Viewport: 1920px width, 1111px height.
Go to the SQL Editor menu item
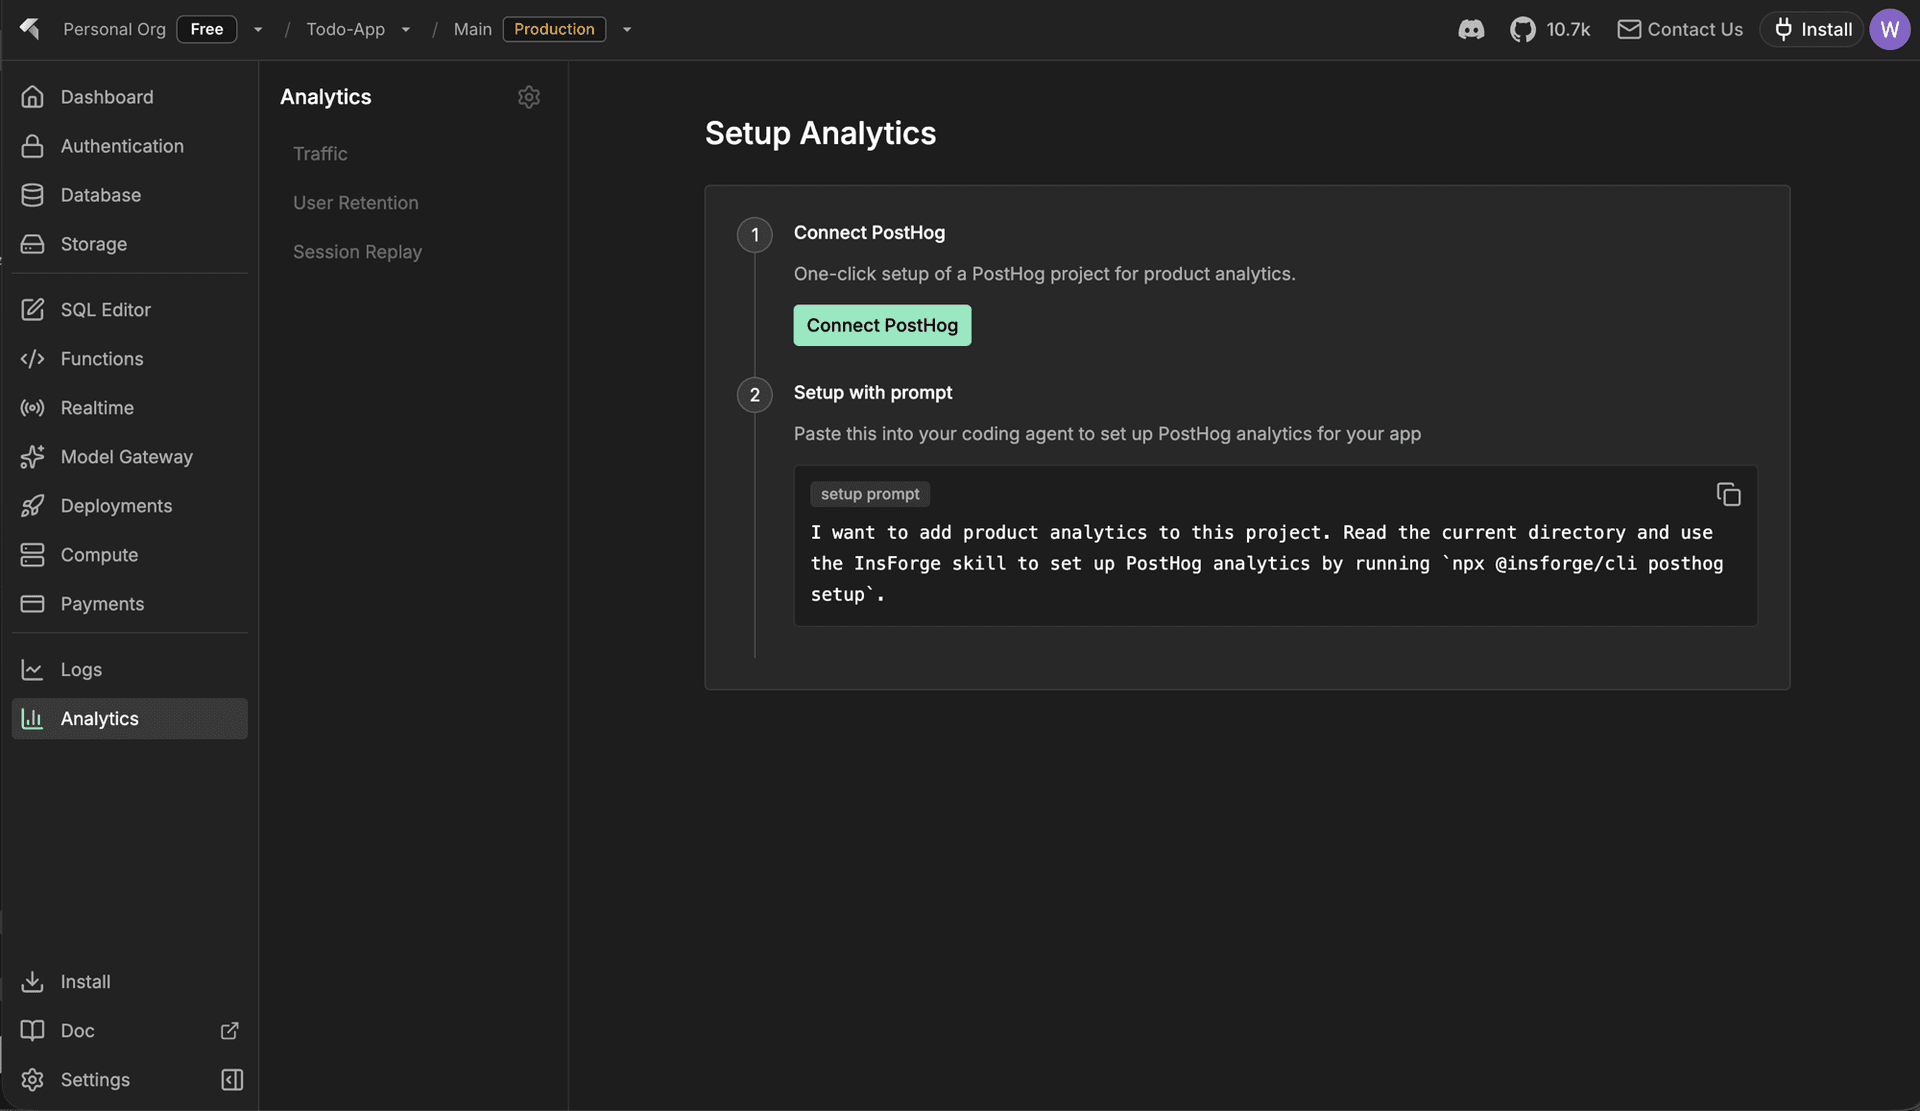pyautogui.click(x=130, y=310)
